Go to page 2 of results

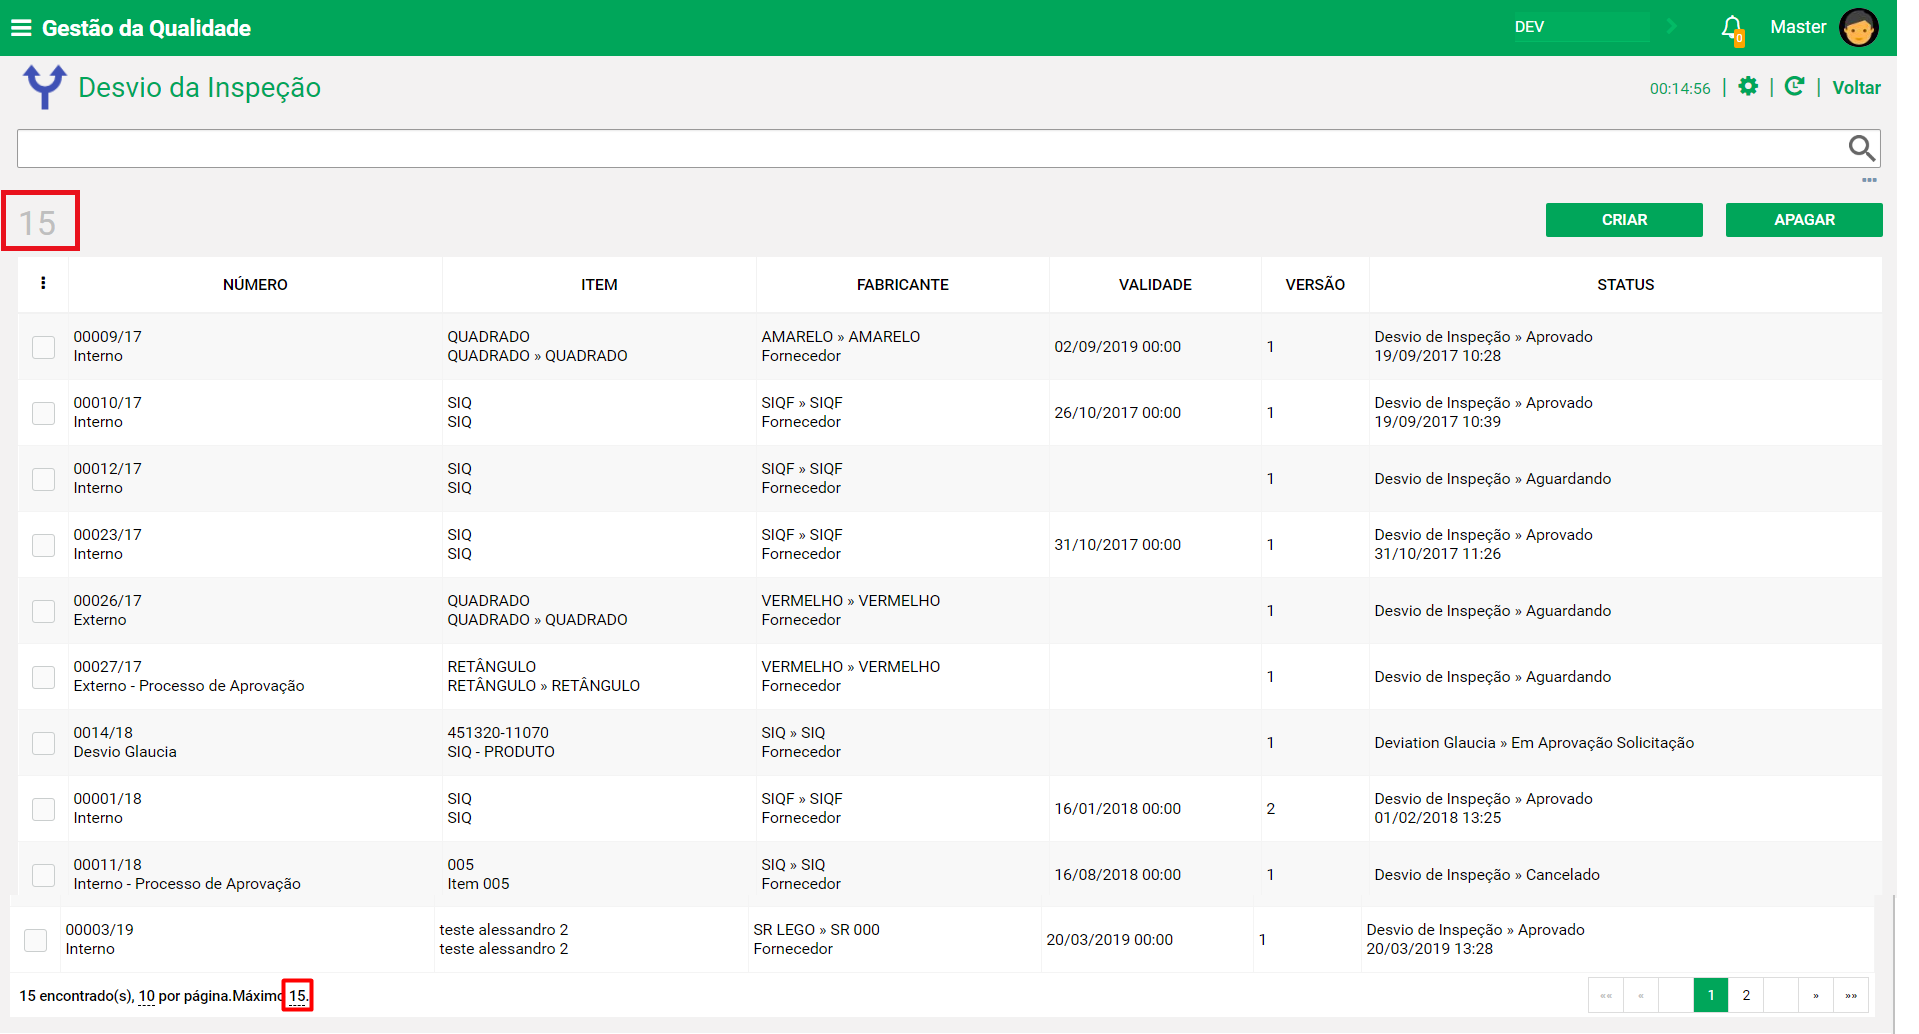[x=1746, y=995]
